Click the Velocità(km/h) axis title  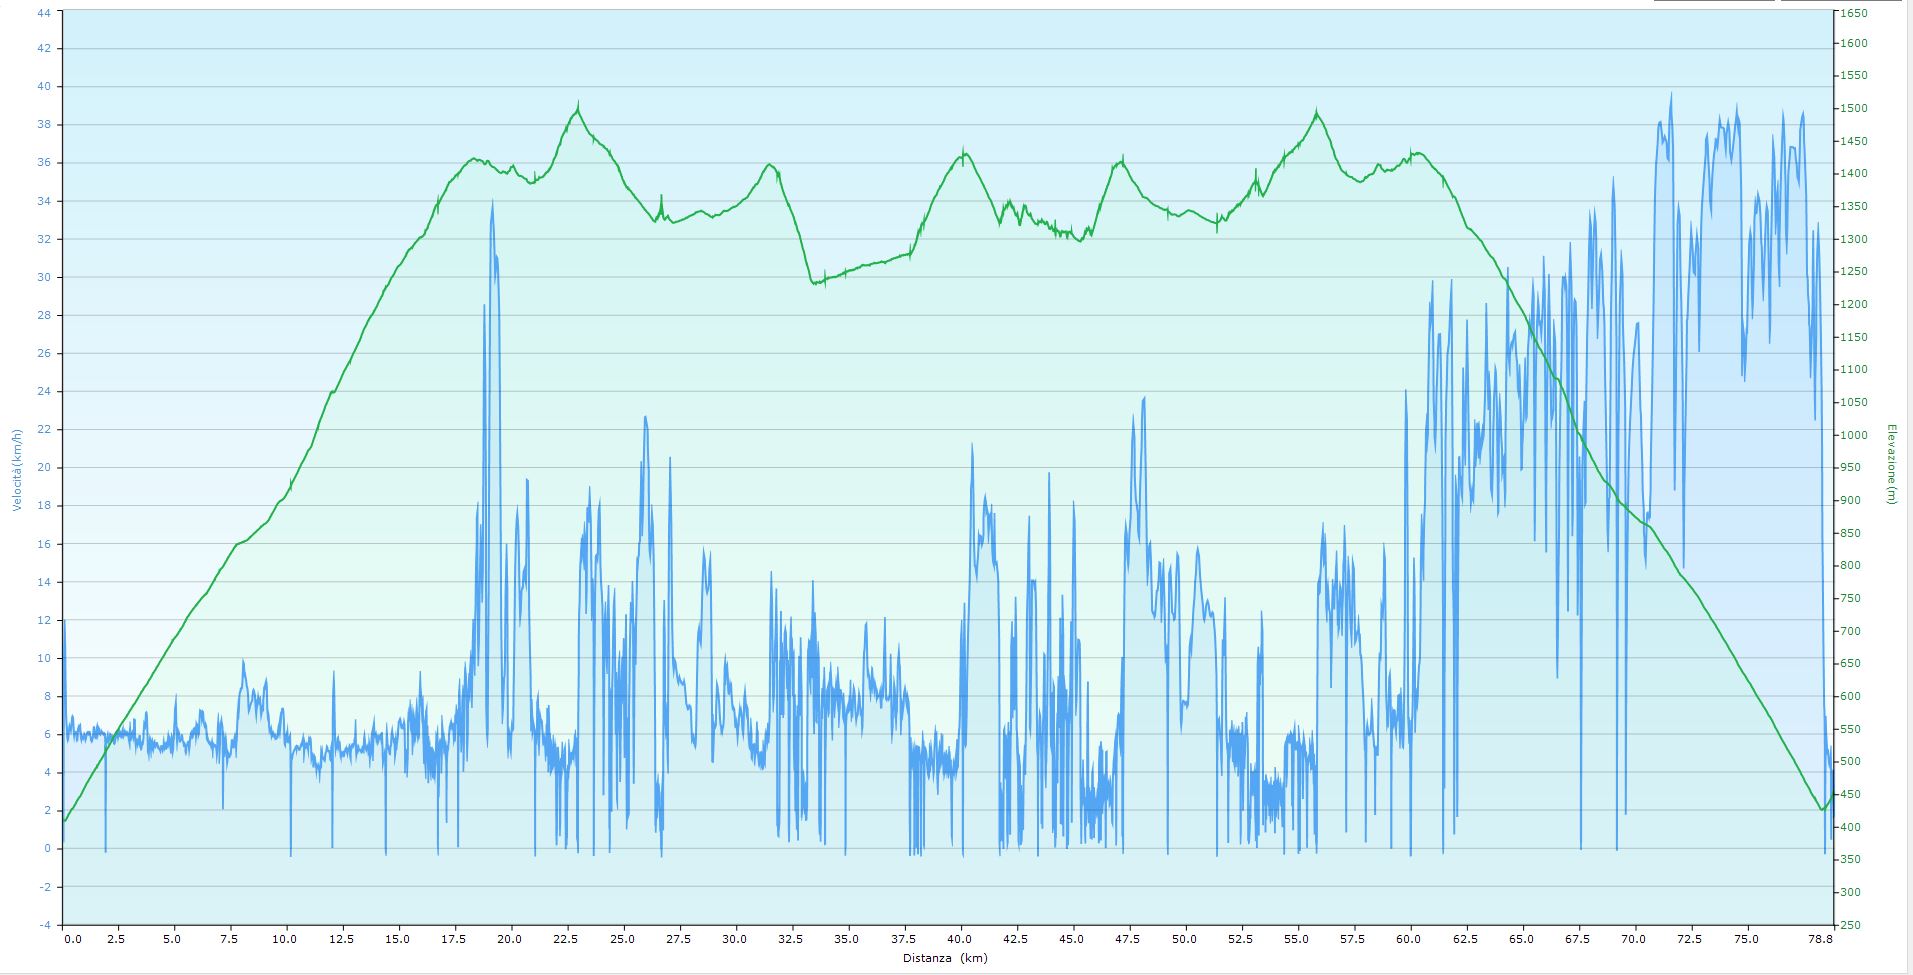pyautogui.click(x=16, y=470)
